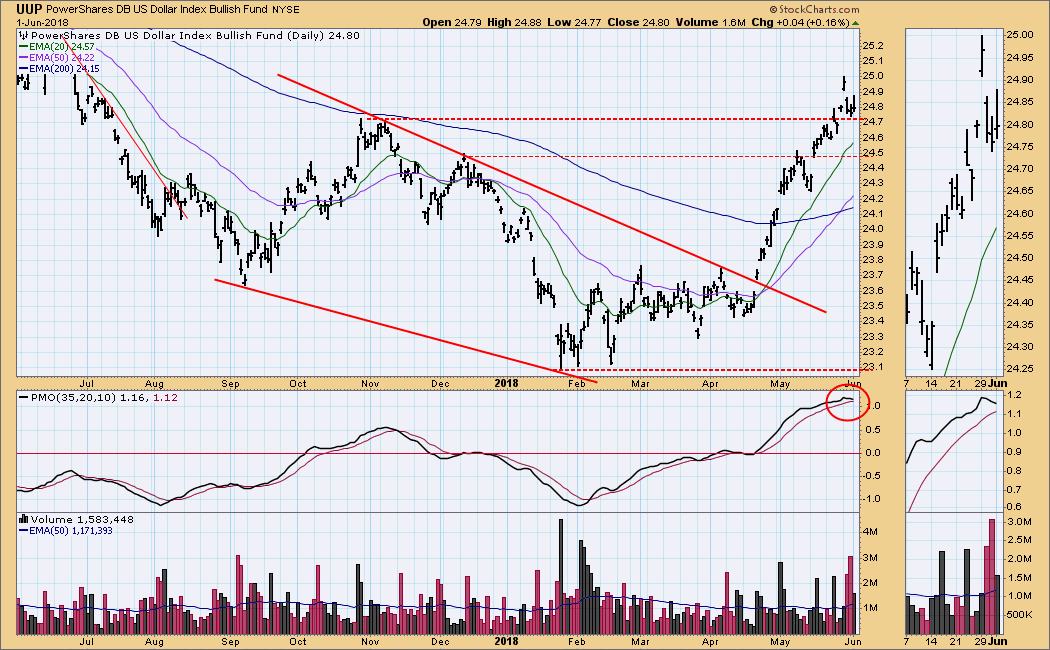Click the 500K label on volume zoom axis
Image resolution: width=1050 pixels, height=650 pixels.
(x=1019, y=615)
